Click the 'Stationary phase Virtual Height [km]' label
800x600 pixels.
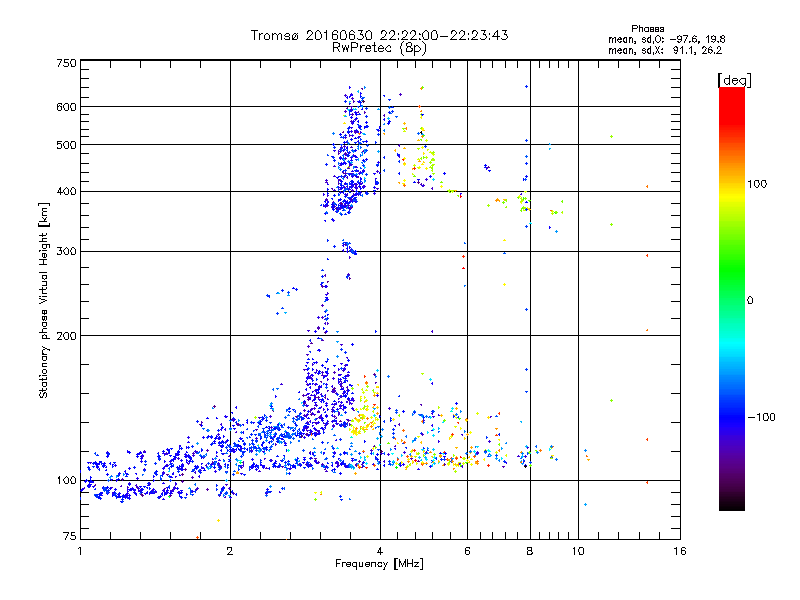point(44,300)
